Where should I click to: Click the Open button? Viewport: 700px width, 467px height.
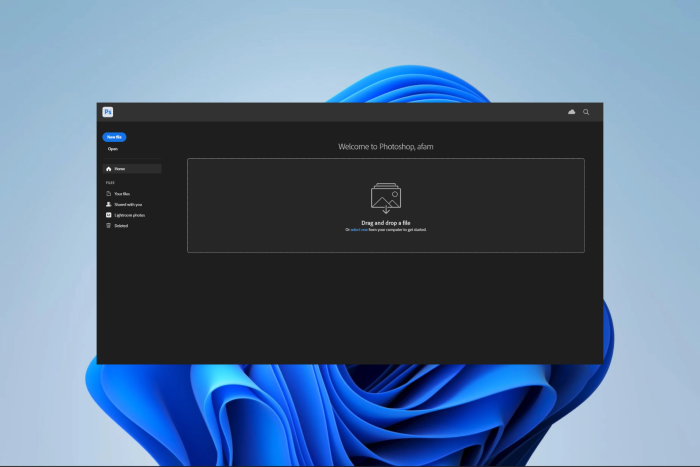point(112,149)
